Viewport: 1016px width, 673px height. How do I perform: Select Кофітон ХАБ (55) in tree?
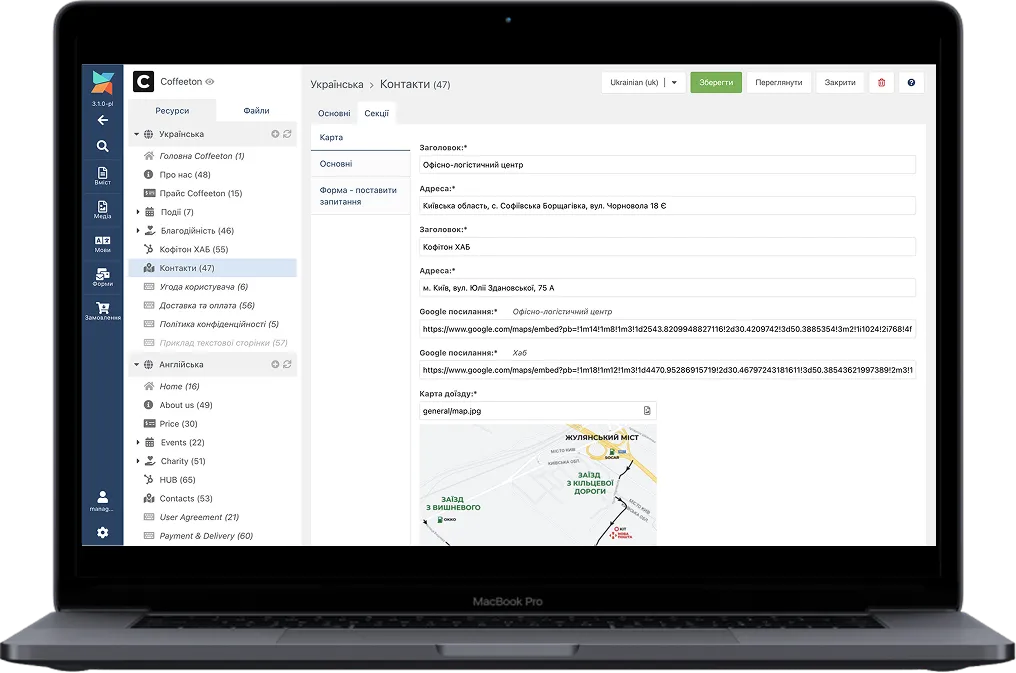coord(194,249)
